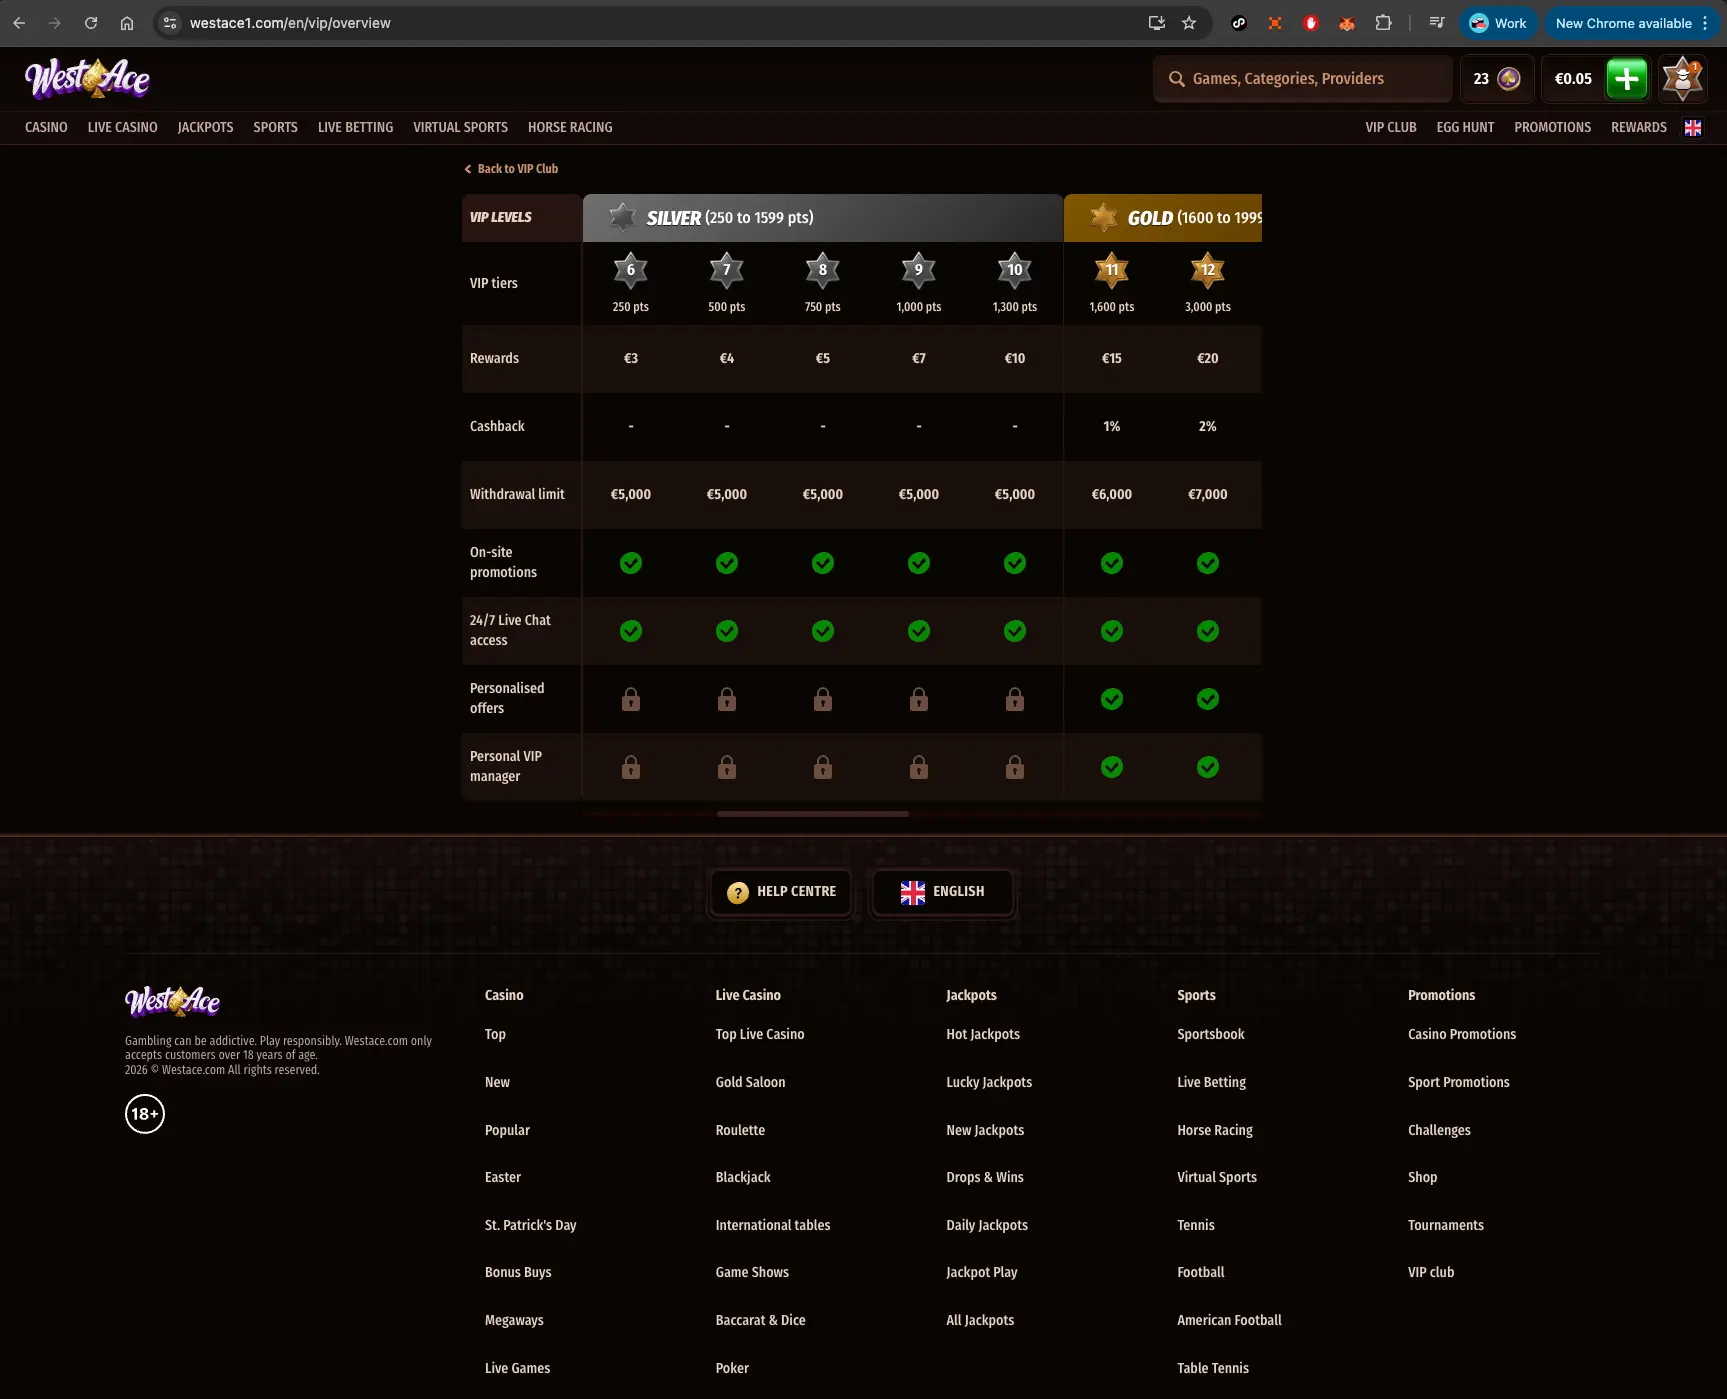Click the 18+ age restriction badge

point(145,1114)
